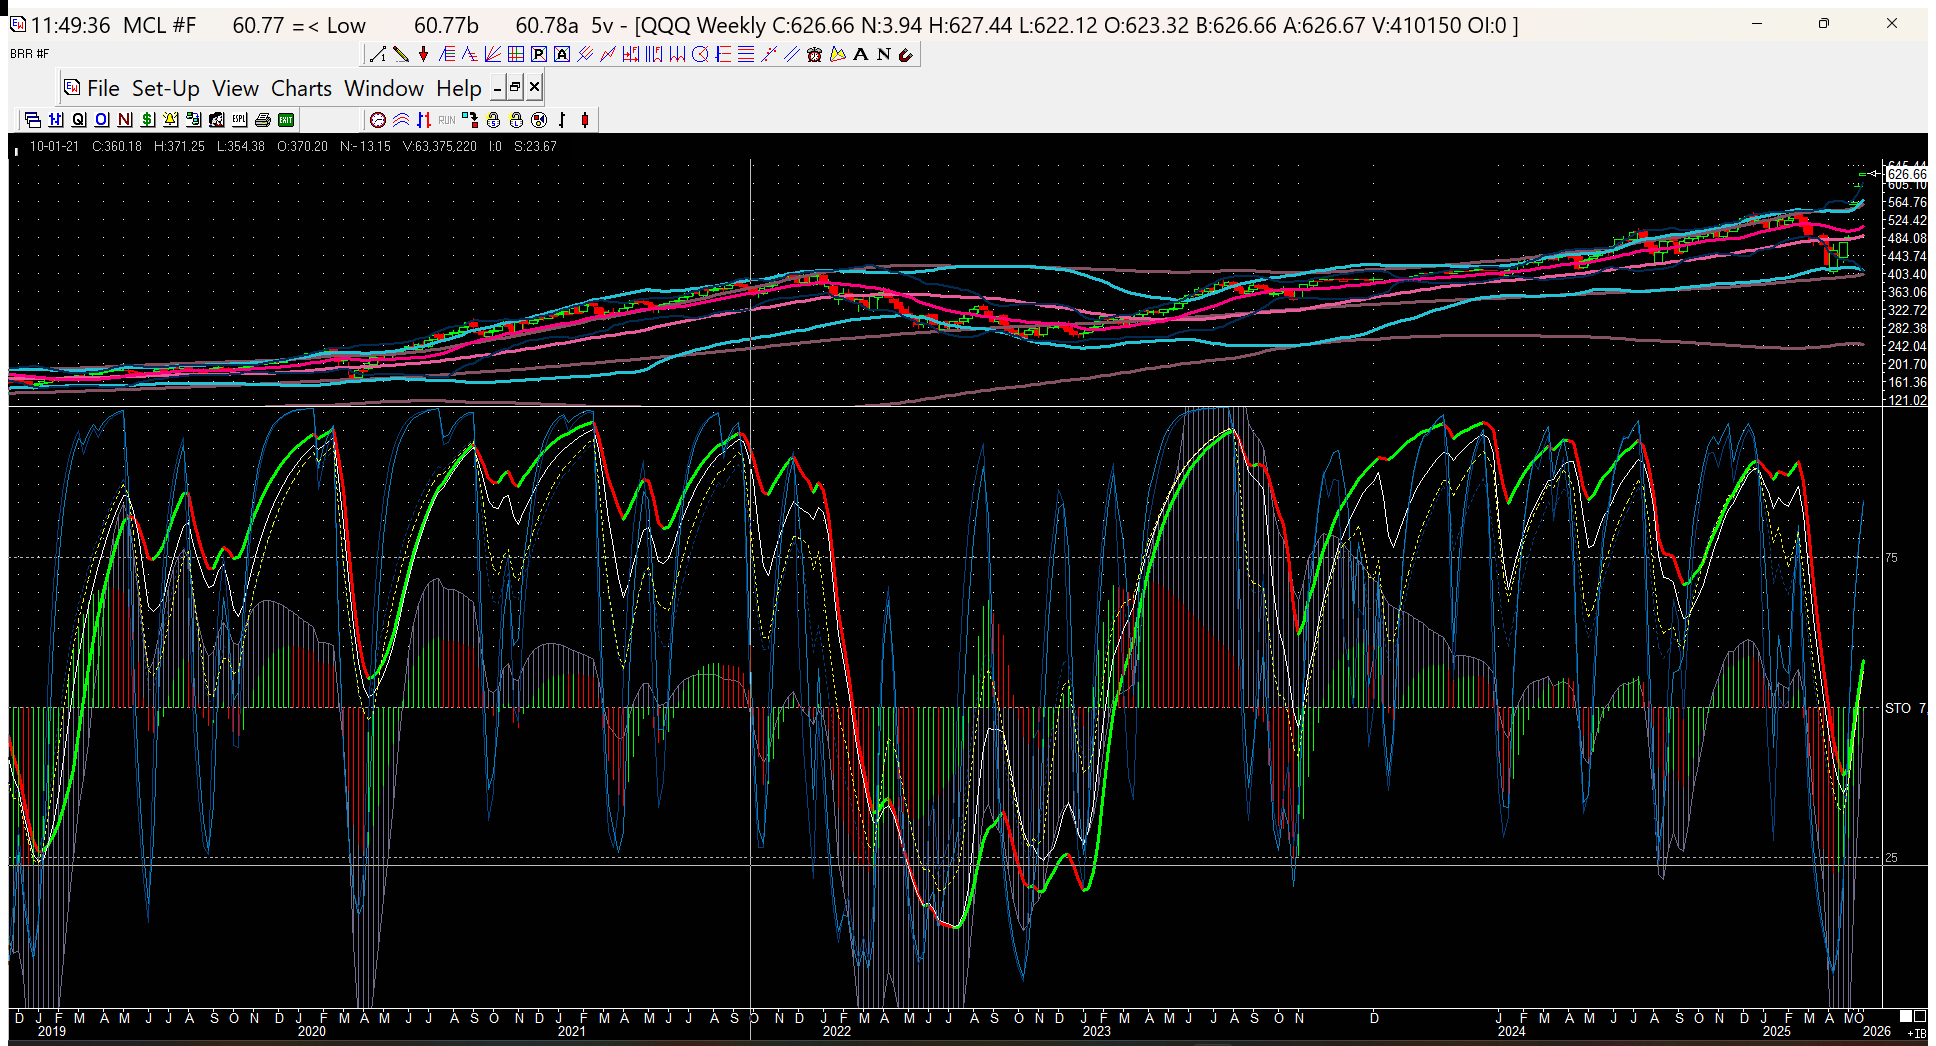
Task: Expand the Window menu
Action: (384, 89)
